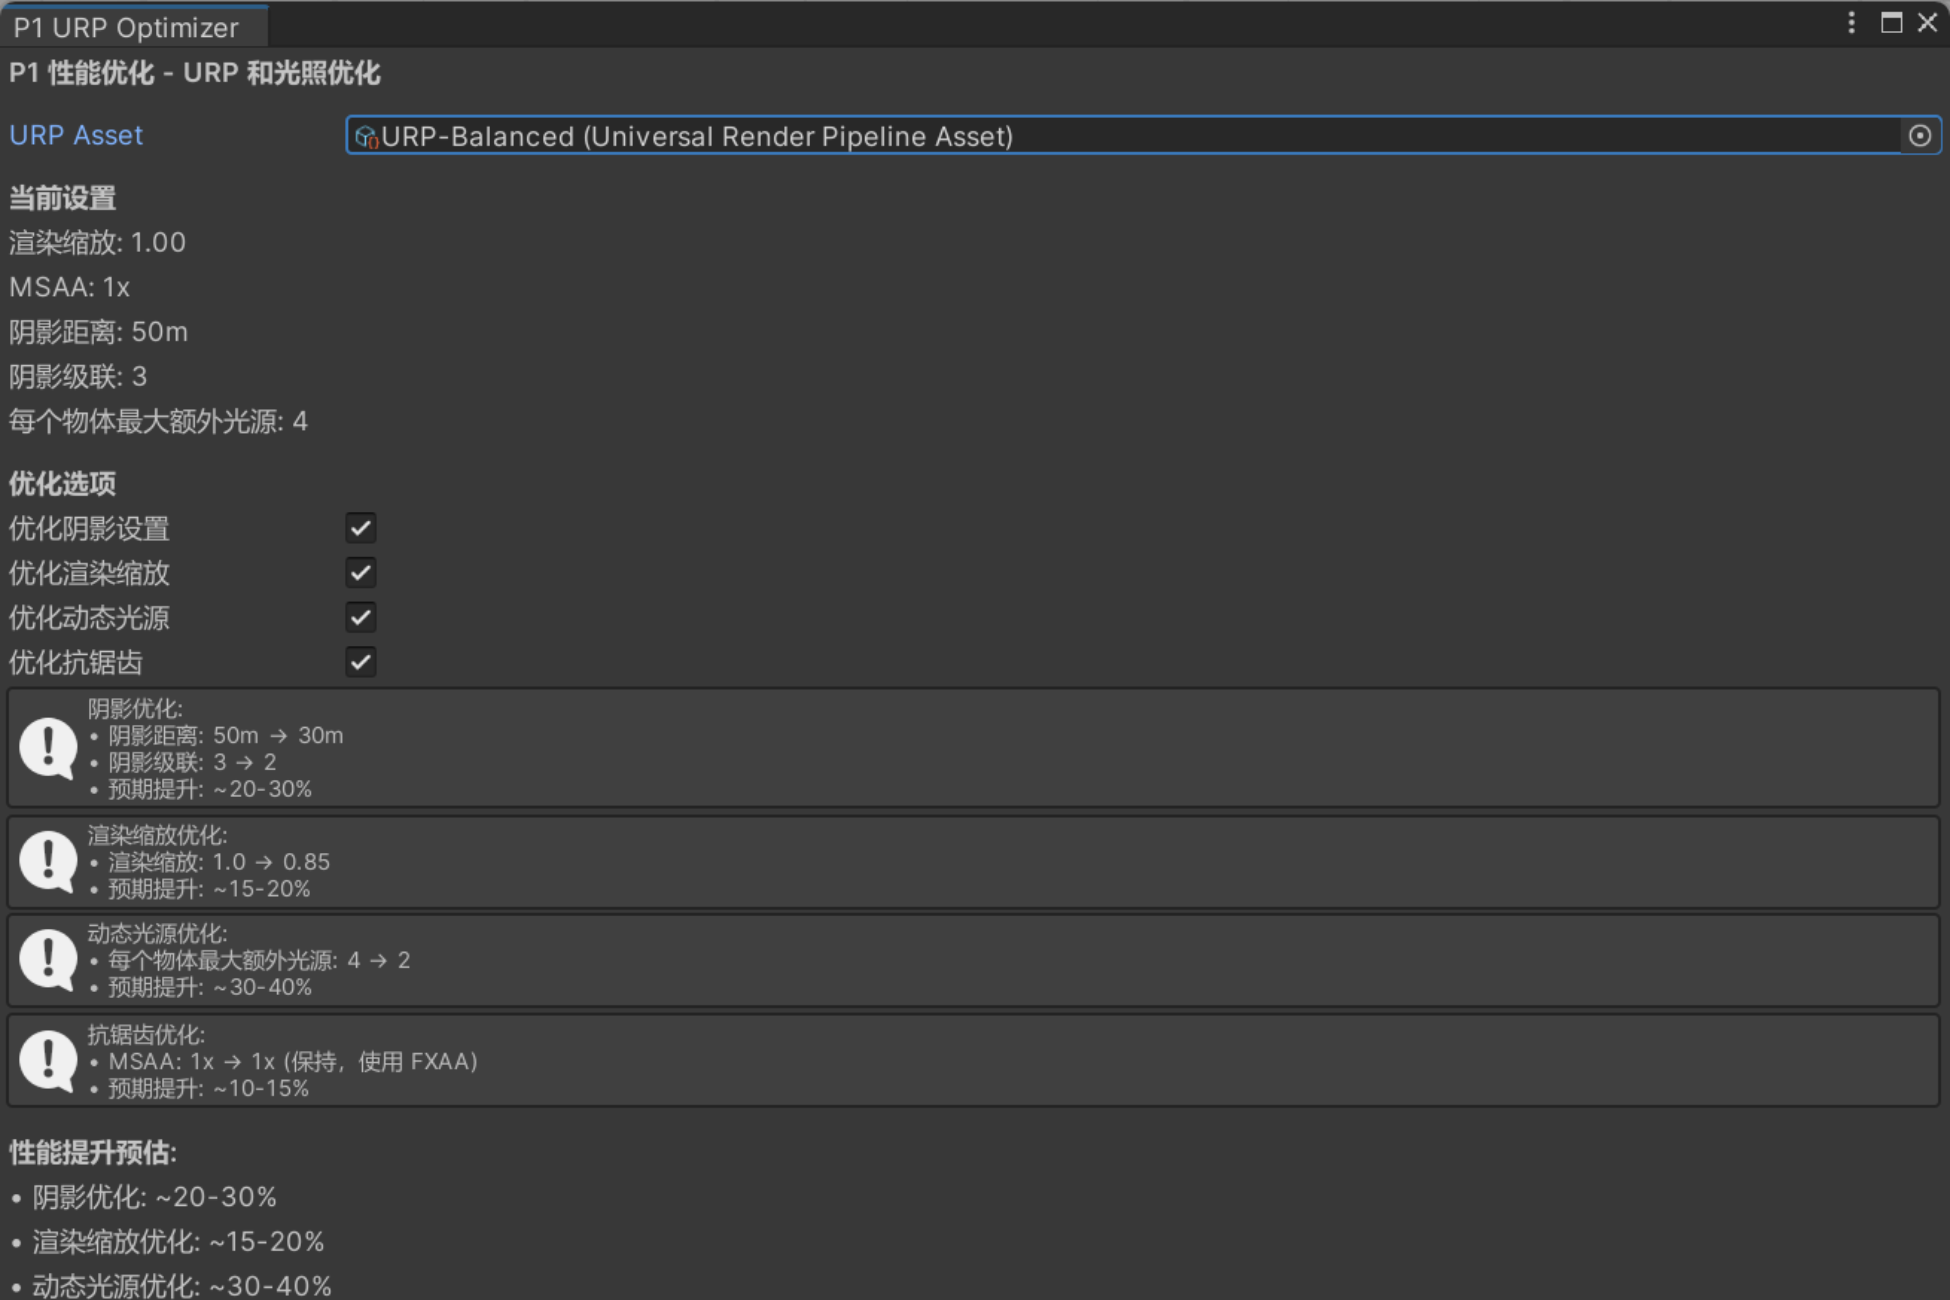The width and height of the screenshot is (1950, 1300).
Task: Click the title P1 性能优化 - URP 和光照优化
Action: 195,73
